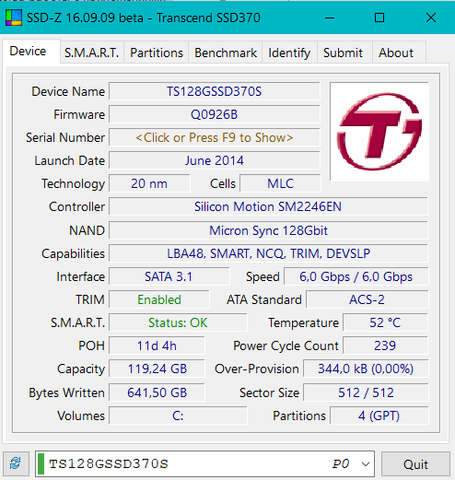The image size is (455, 480).
Task: Click the Controller field Silicon Motion SM2246EN
Action: tap(268, 207)
